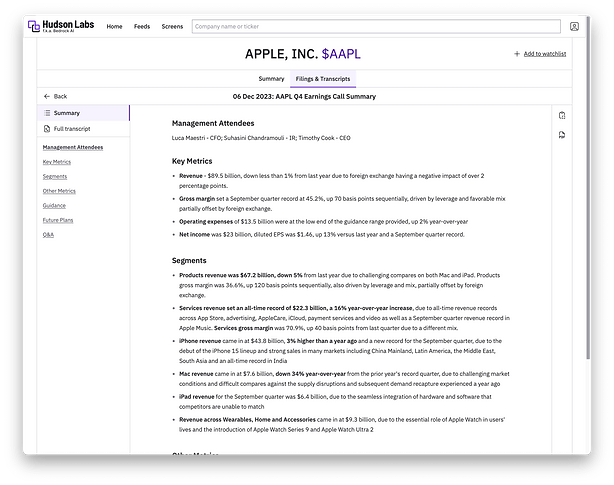
Task: Open the Home menu item
Action: point(115,26)
